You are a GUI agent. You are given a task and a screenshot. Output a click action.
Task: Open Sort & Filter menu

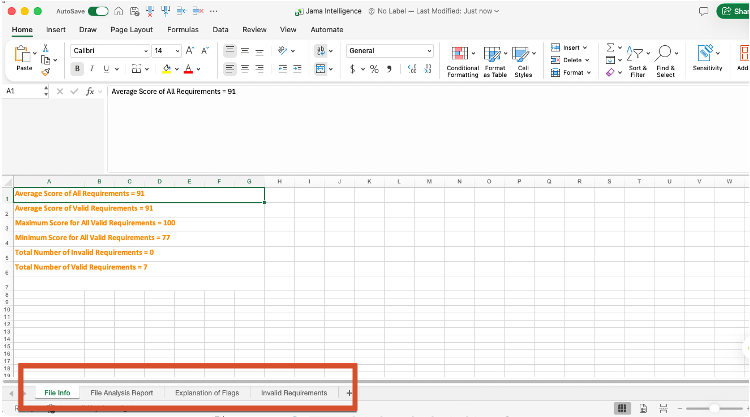pyautogui.click(x=638, y=62)
